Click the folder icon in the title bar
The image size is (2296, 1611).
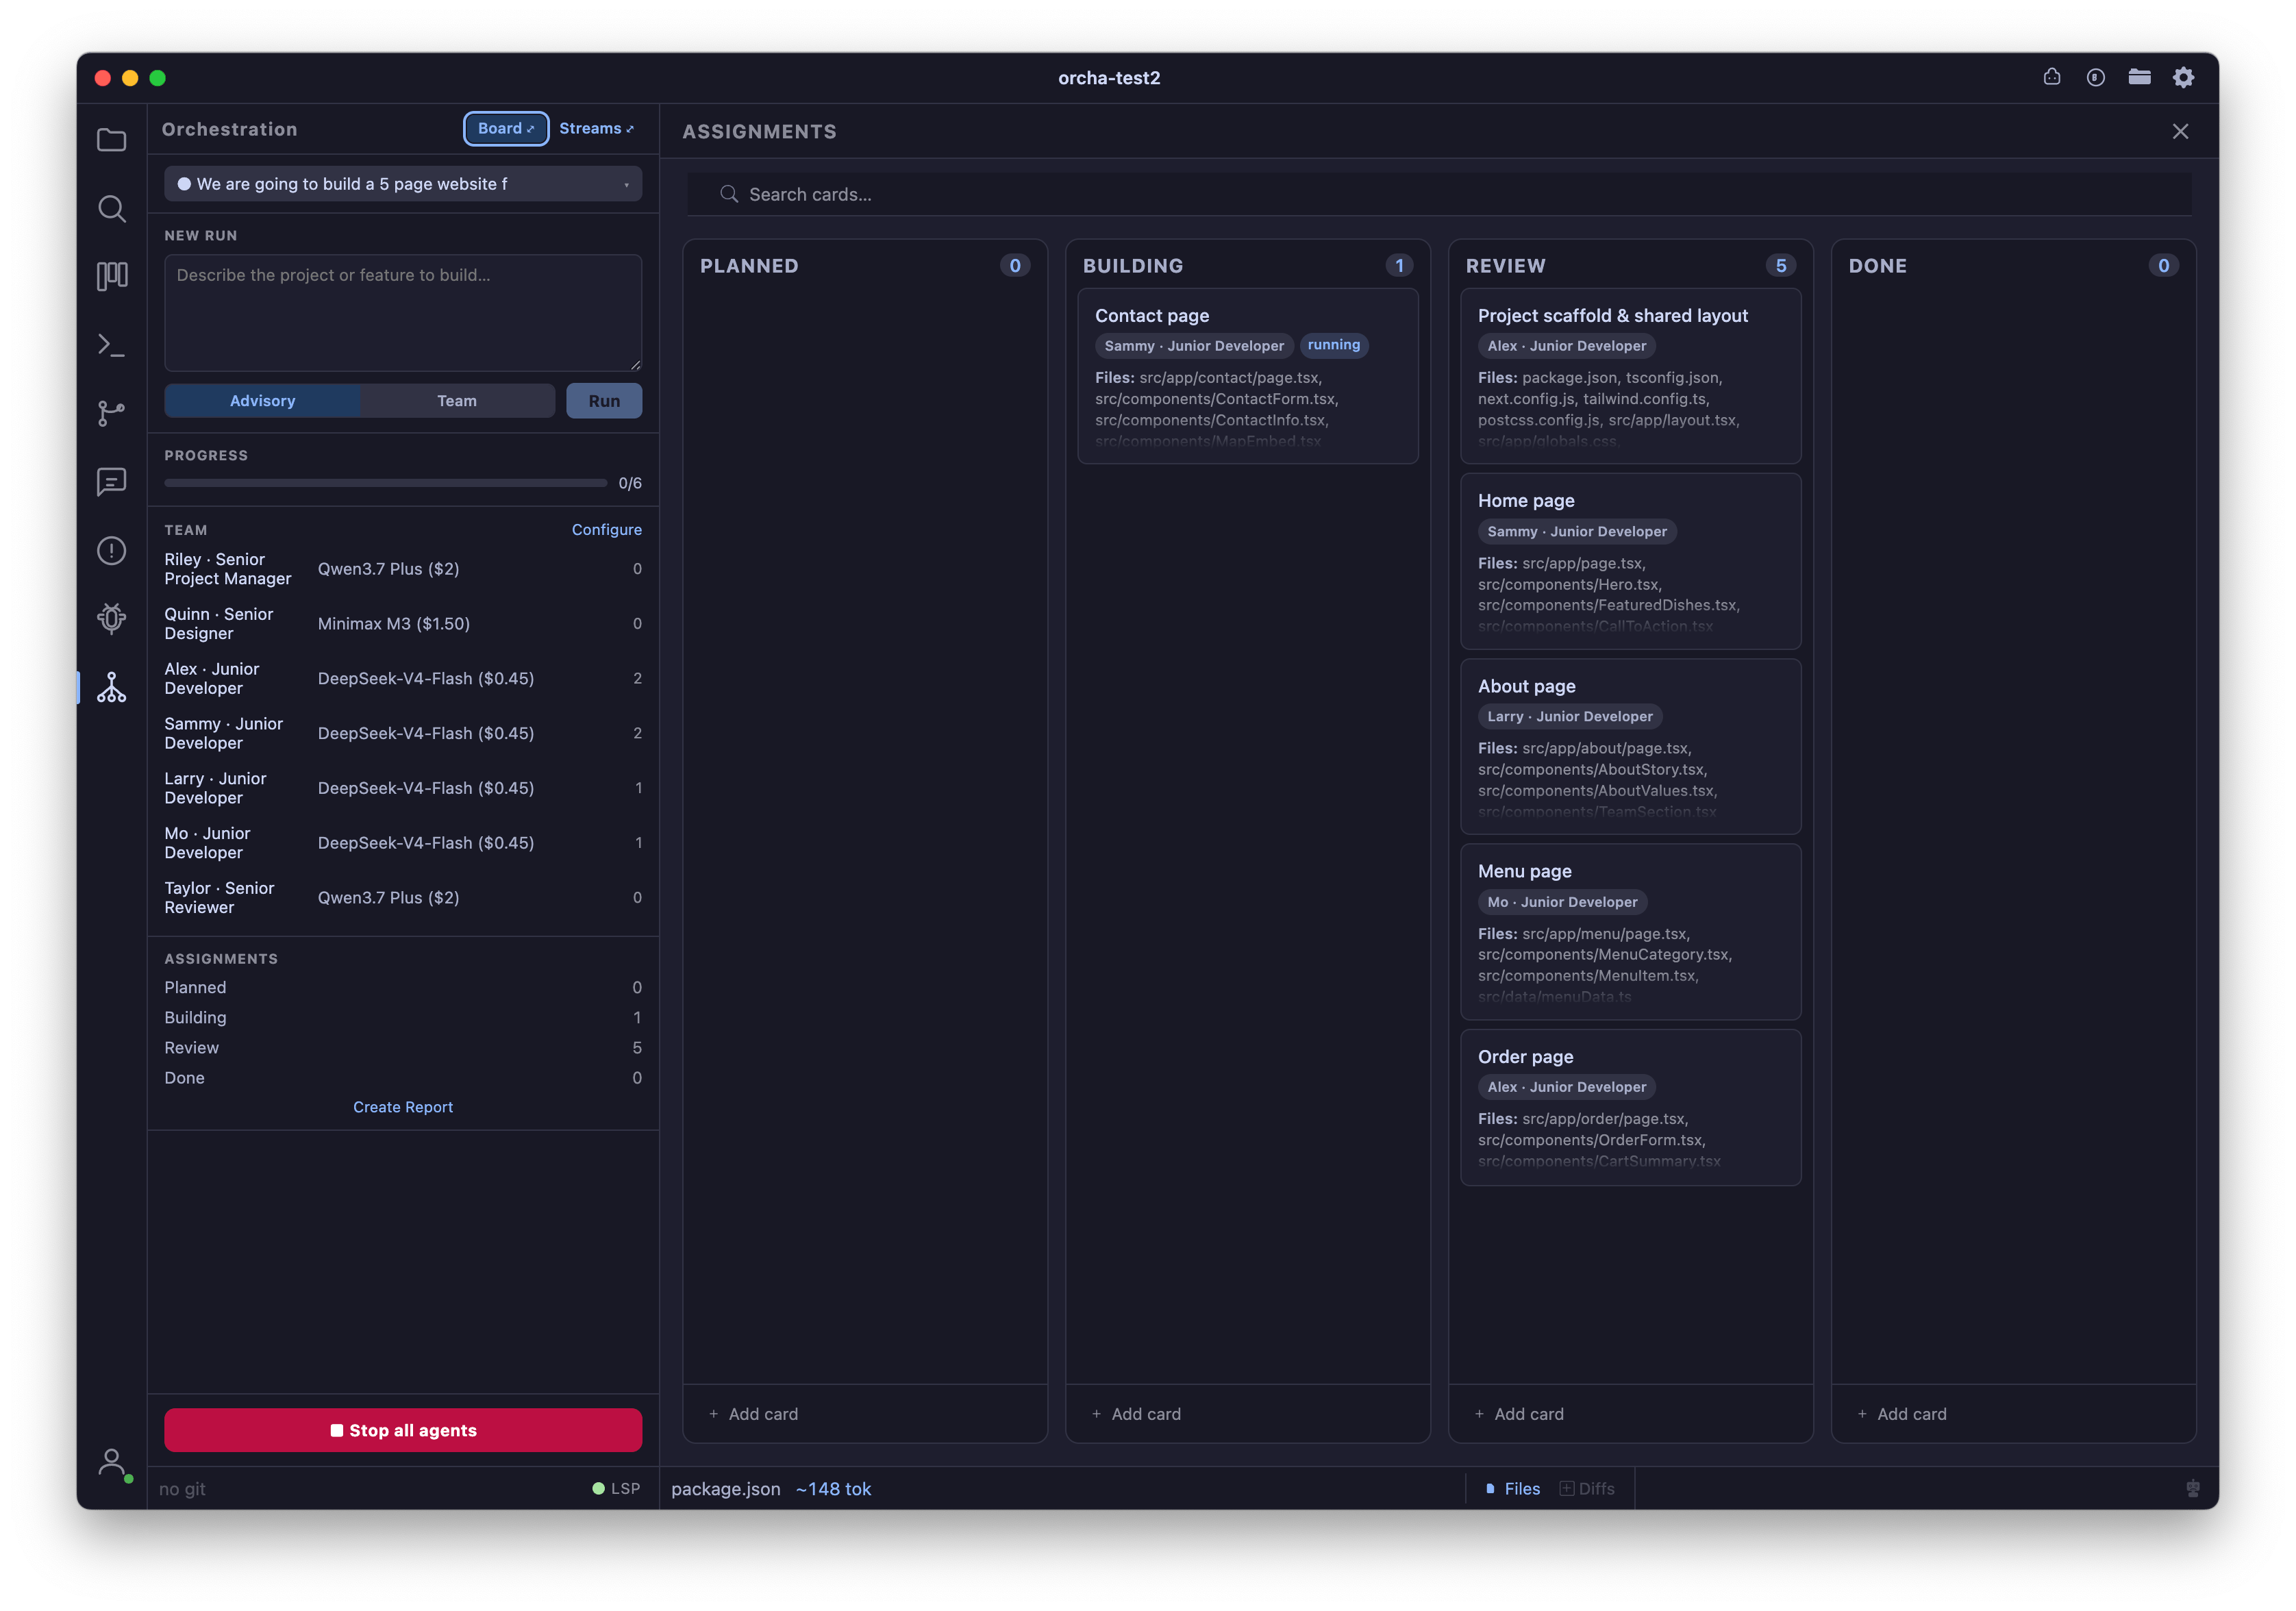(x=2139, y=77)
